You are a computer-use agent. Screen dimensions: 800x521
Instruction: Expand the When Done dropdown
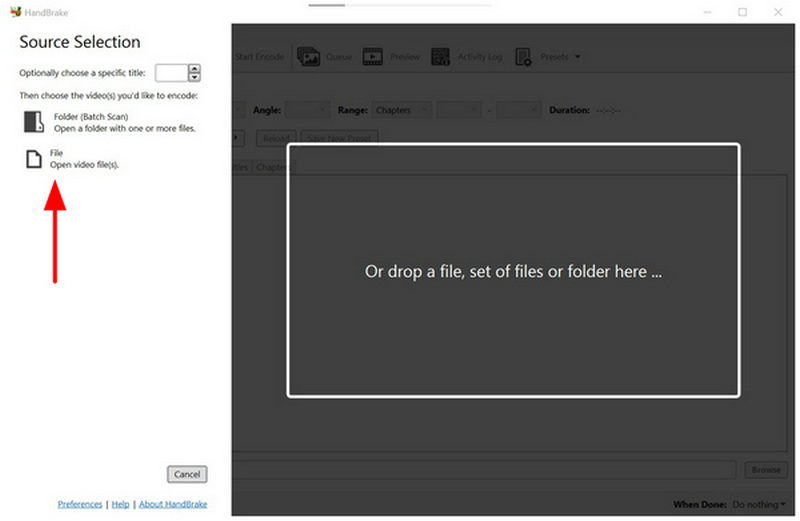click(x=766, y=504)
